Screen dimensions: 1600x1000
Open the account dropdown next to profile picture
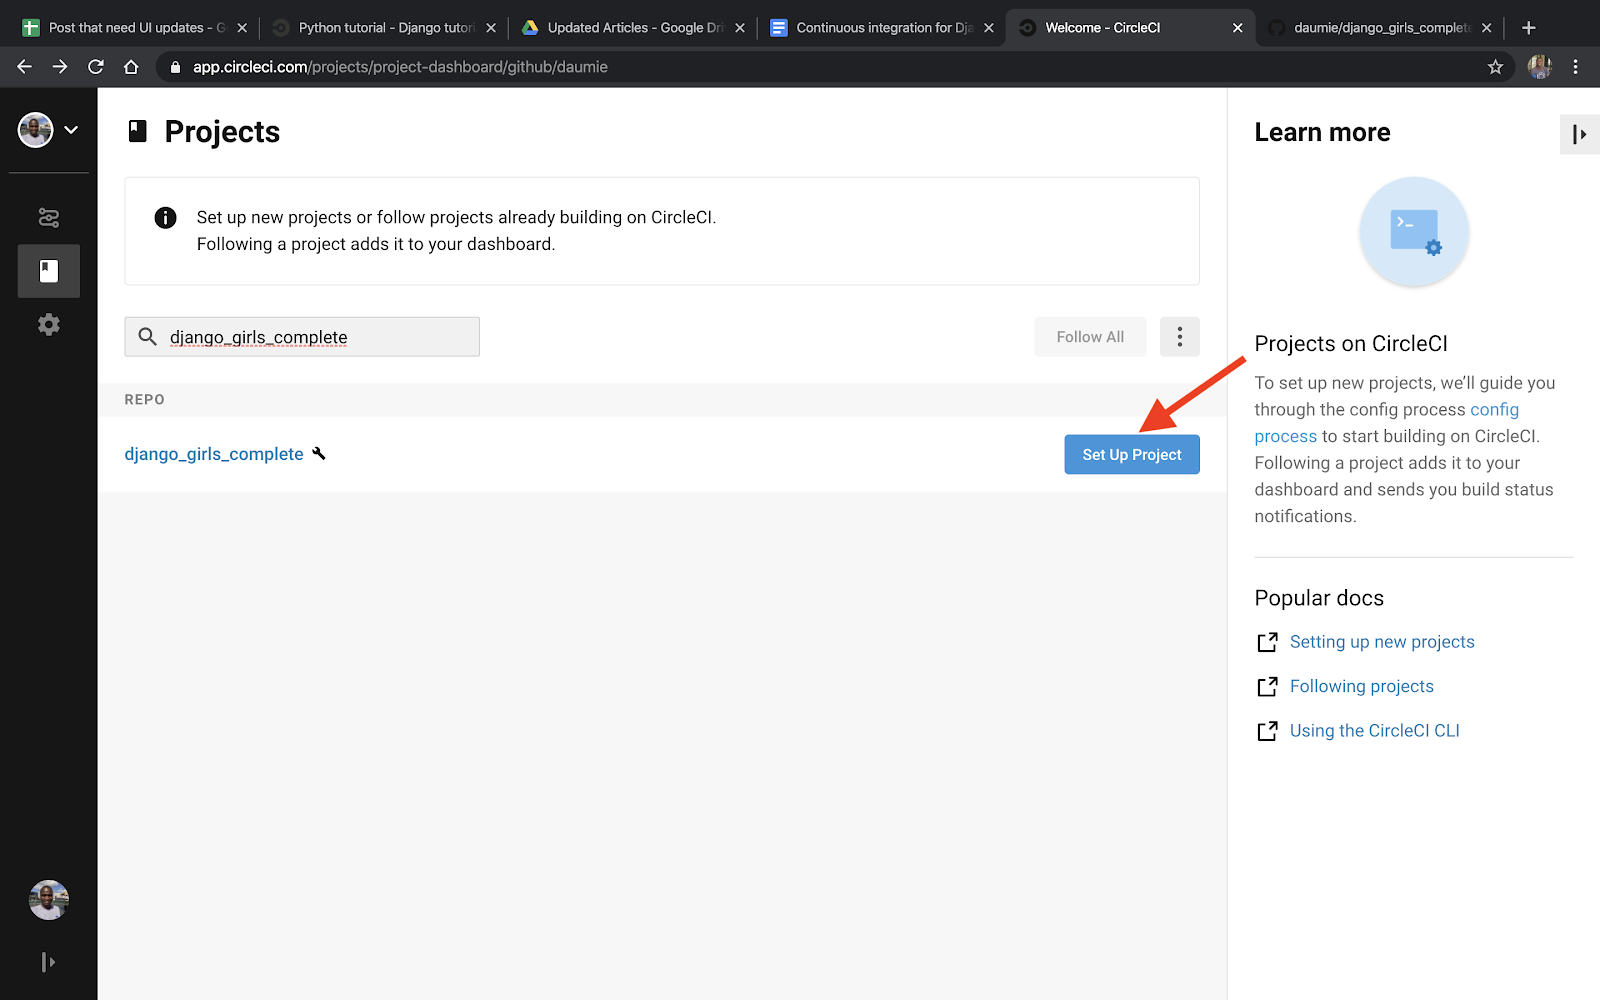tap(71, 129)
